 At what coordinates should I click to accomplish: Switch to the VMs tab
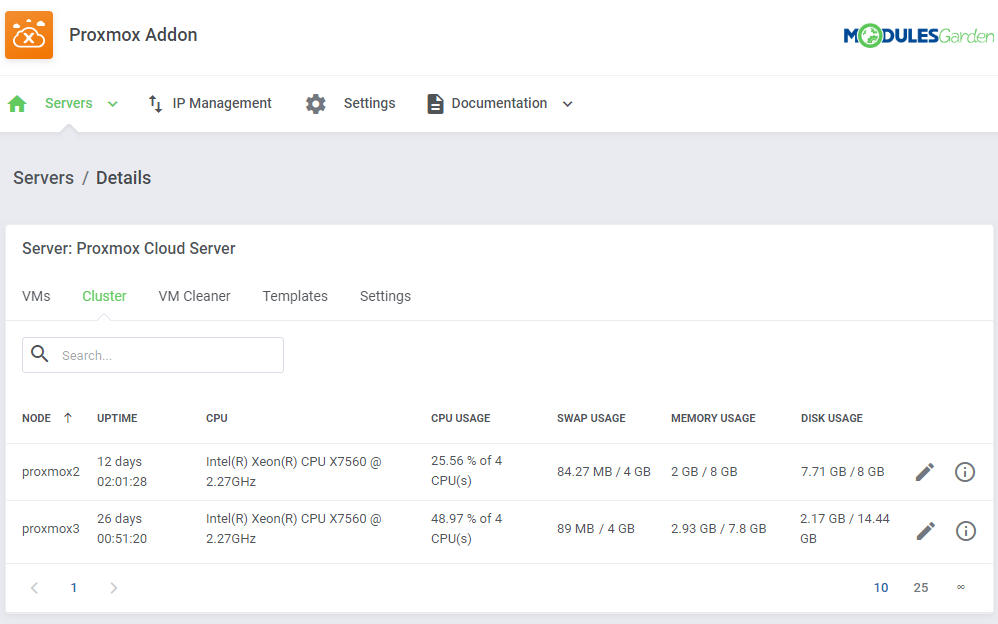(36, 296)
